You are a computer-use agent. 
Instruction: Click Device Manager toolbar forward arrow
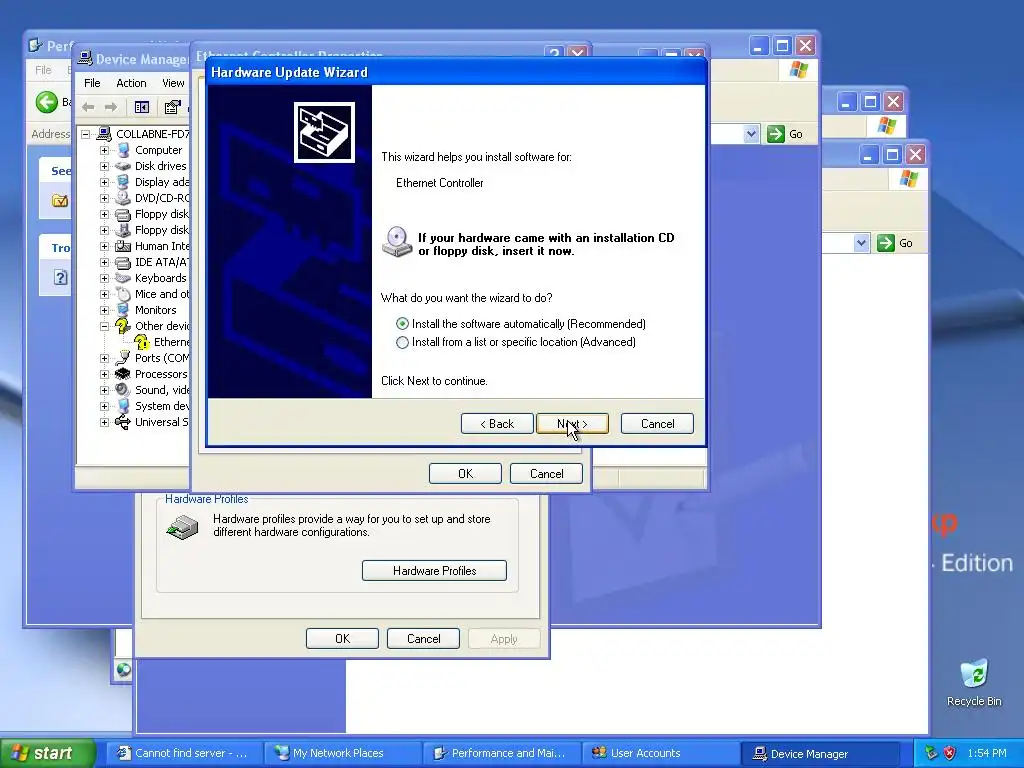click(111, 107)
